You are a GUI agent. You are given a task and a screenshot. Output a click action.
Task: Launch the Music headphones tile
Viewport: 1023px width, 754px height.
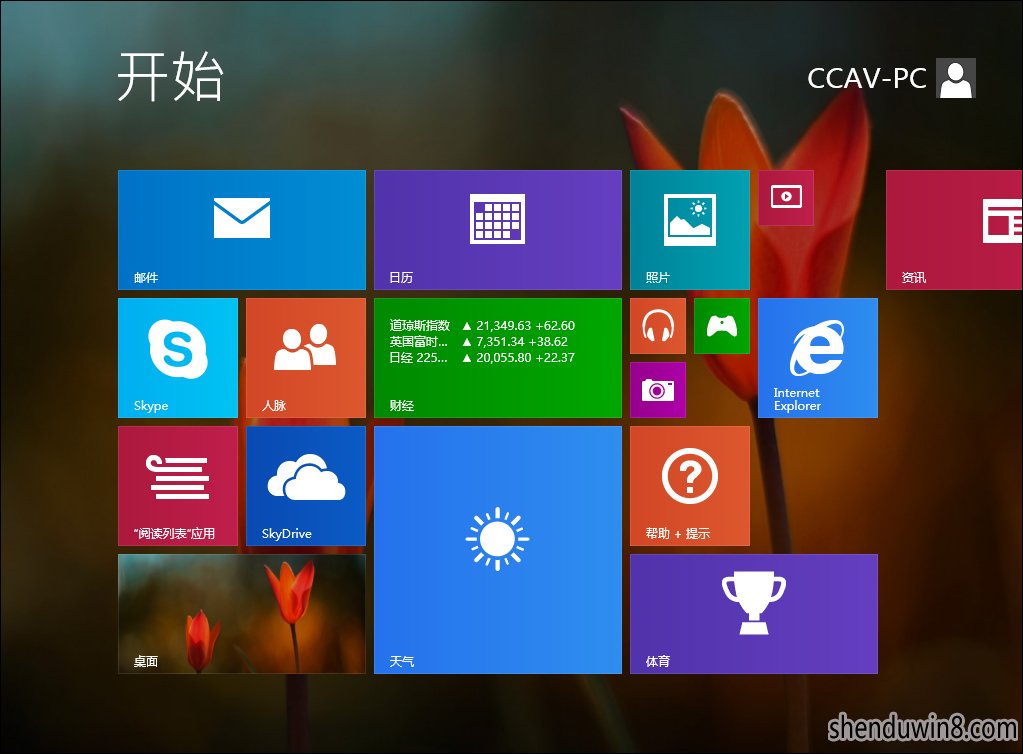click(x=658, y=325)
